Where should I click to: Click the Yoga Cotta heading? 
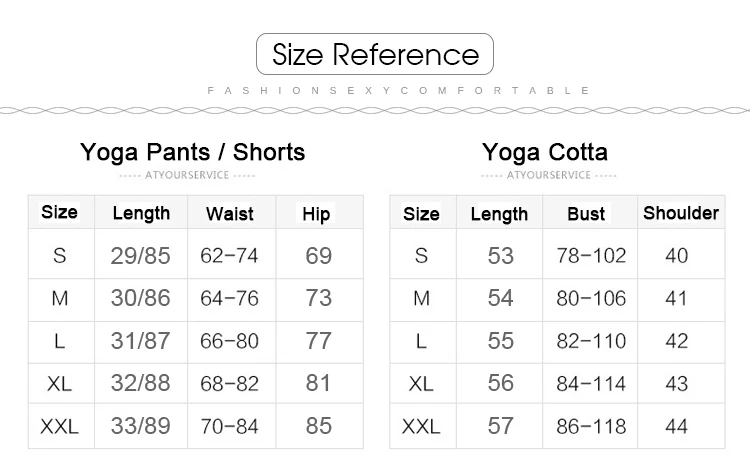(x=544, y=152)
